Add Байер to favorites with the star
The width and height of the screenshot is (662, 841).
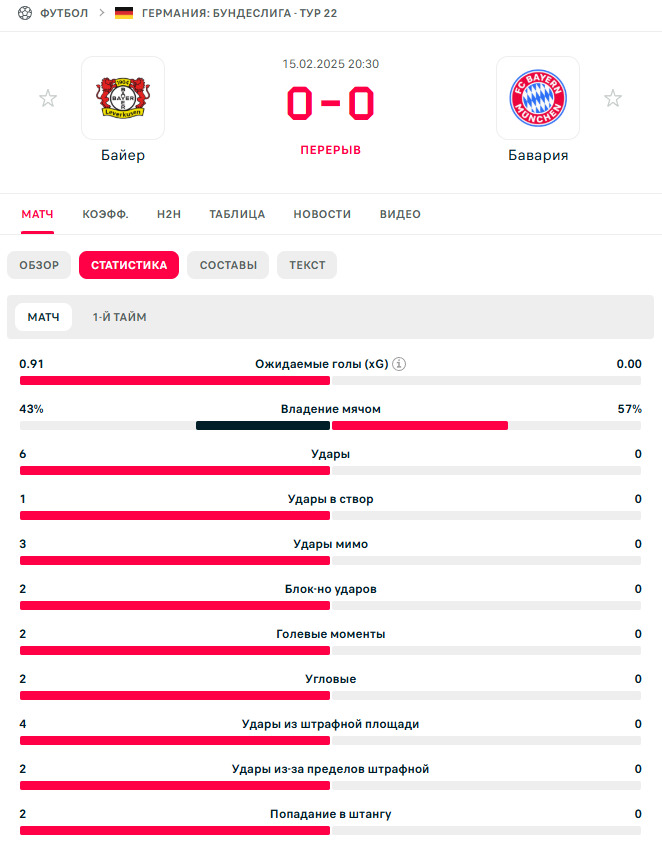[48, 98]
